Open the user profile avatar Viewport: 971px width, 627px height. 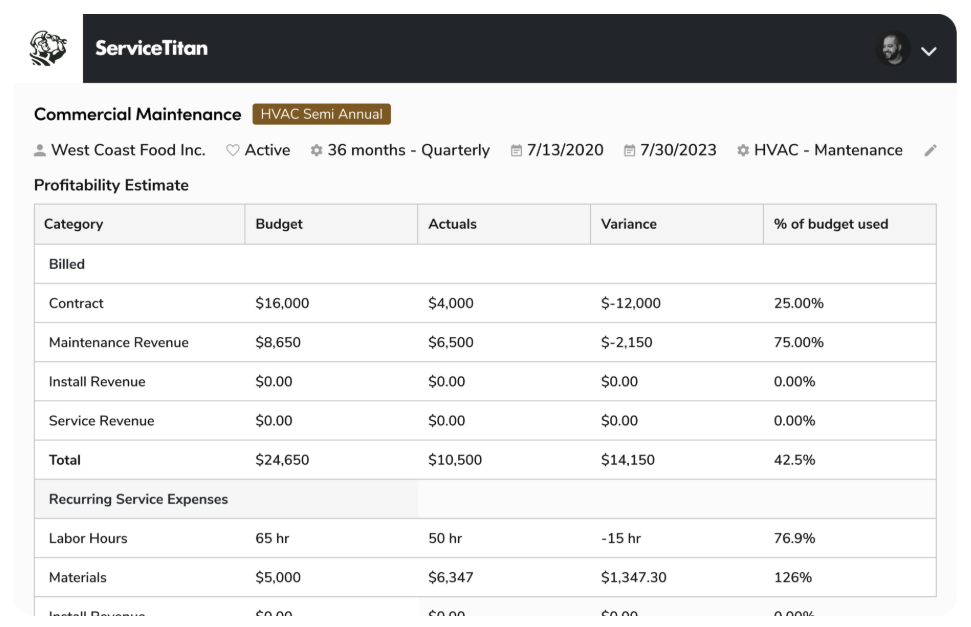pyautogui.click(x=893, y=49)
